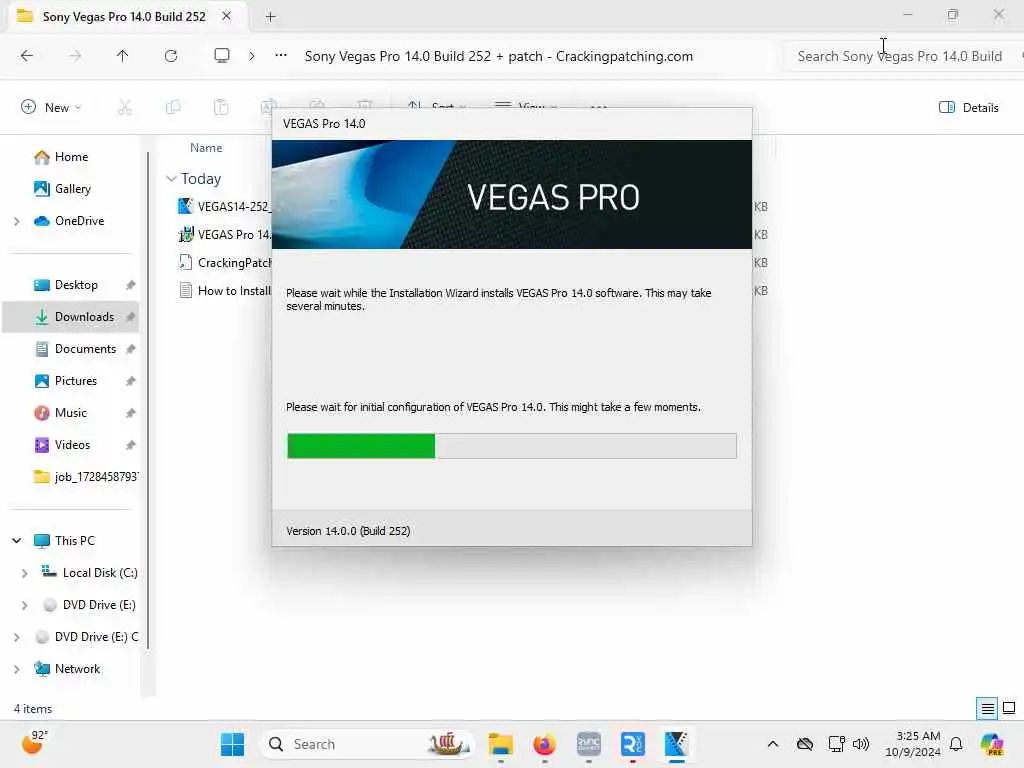Expand Local Disk (C:) node
This screenshot has width=1024, height=768.
[24, 573]
